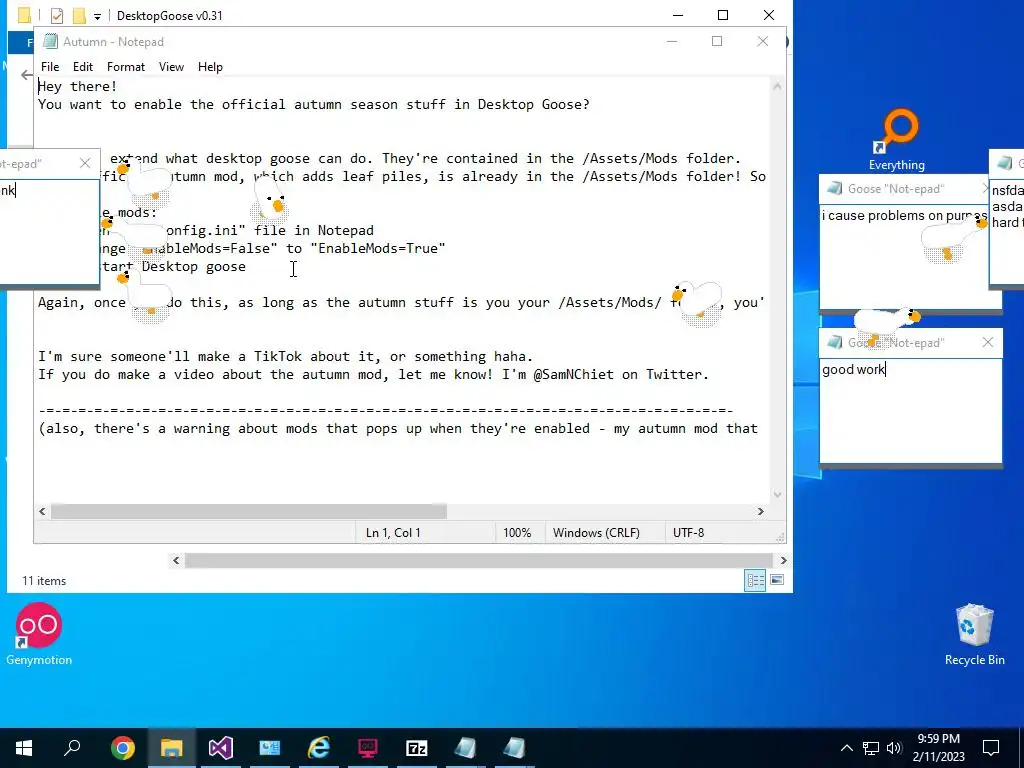Image resolution: width=1024 pixels, height=768 pixels.
Task: Click the '@SamNChiet' text in Notepad
Action: coord(573,375)
